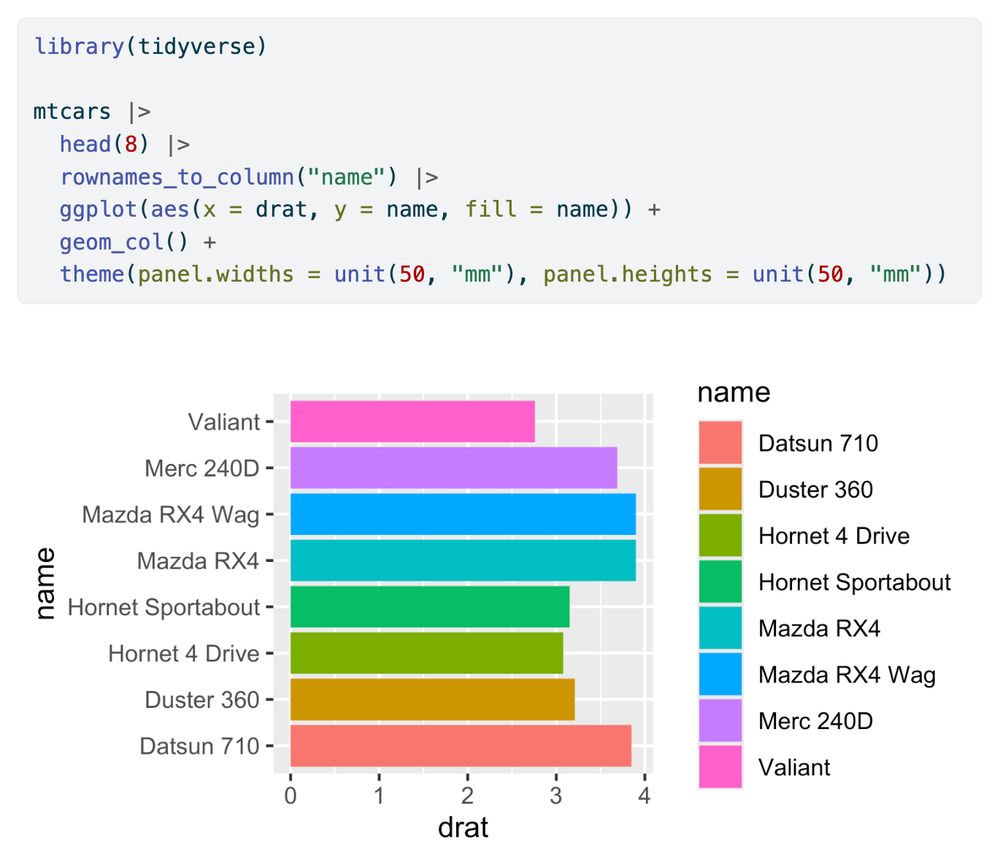
Task: Click the 'Mazda RX4' y-axis label
Action: click(198, 561)
